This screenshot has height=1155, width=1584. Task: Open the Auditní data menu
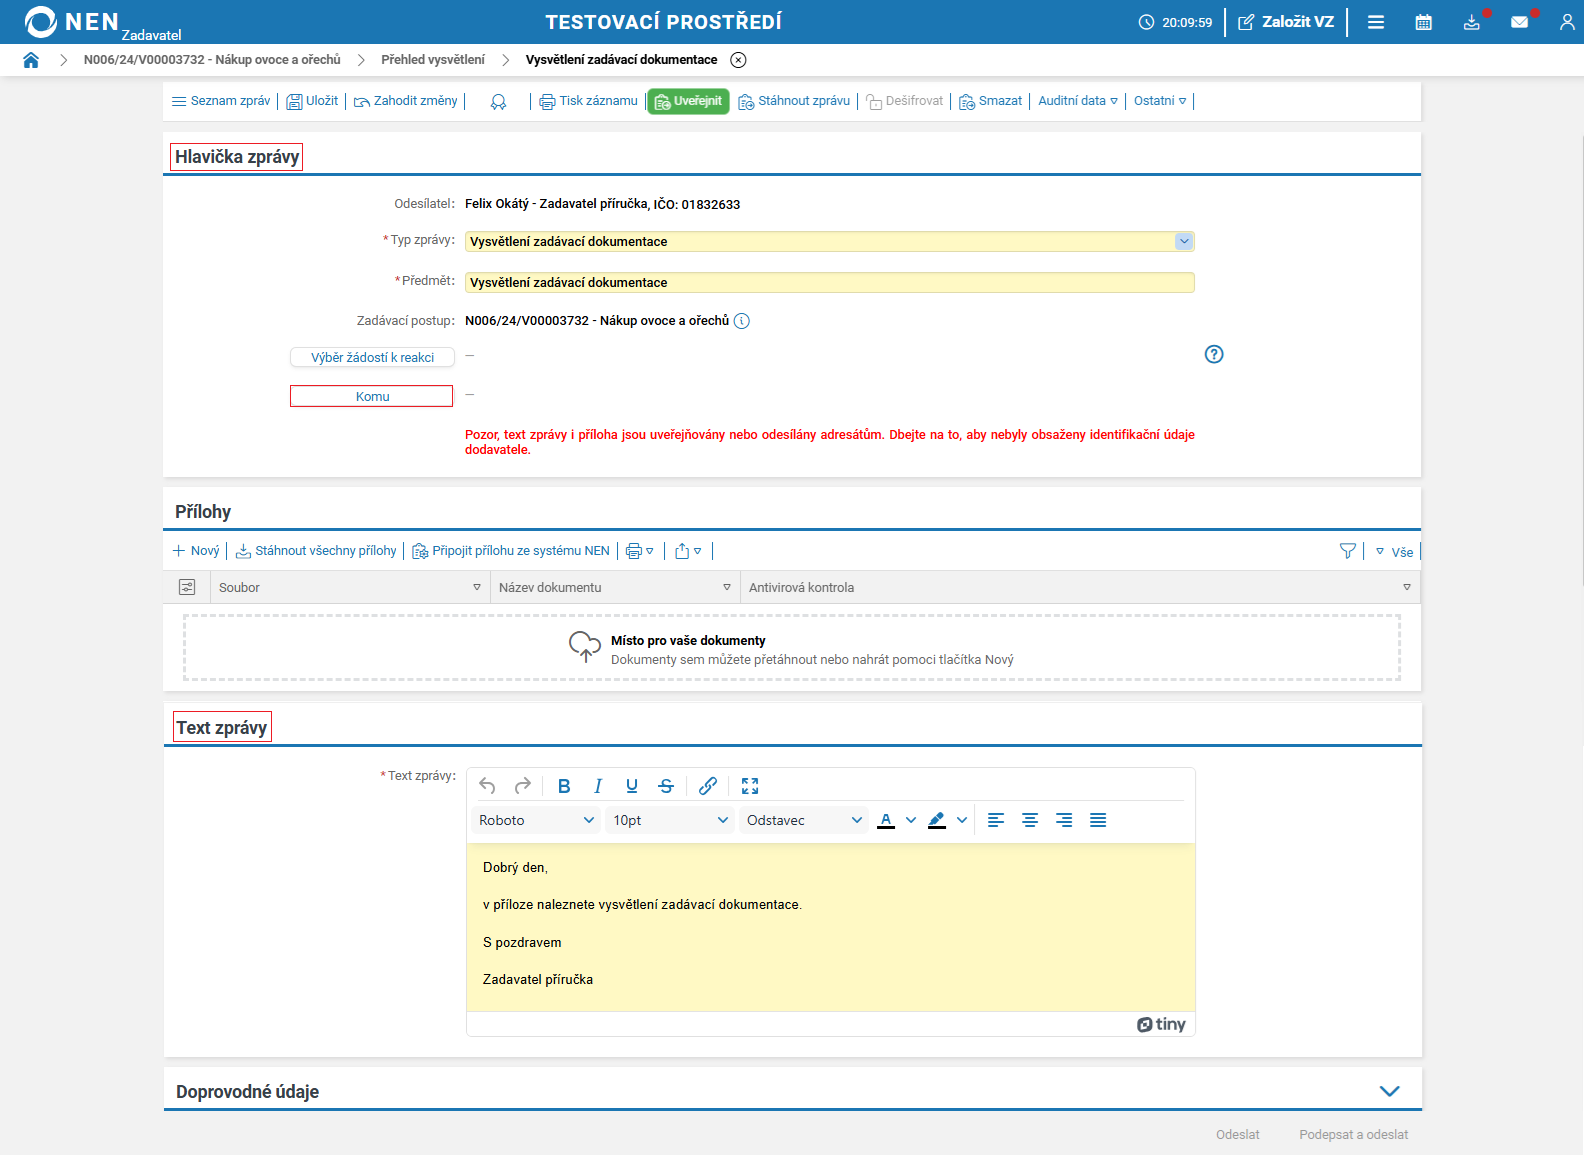[x=1077, y=101]
